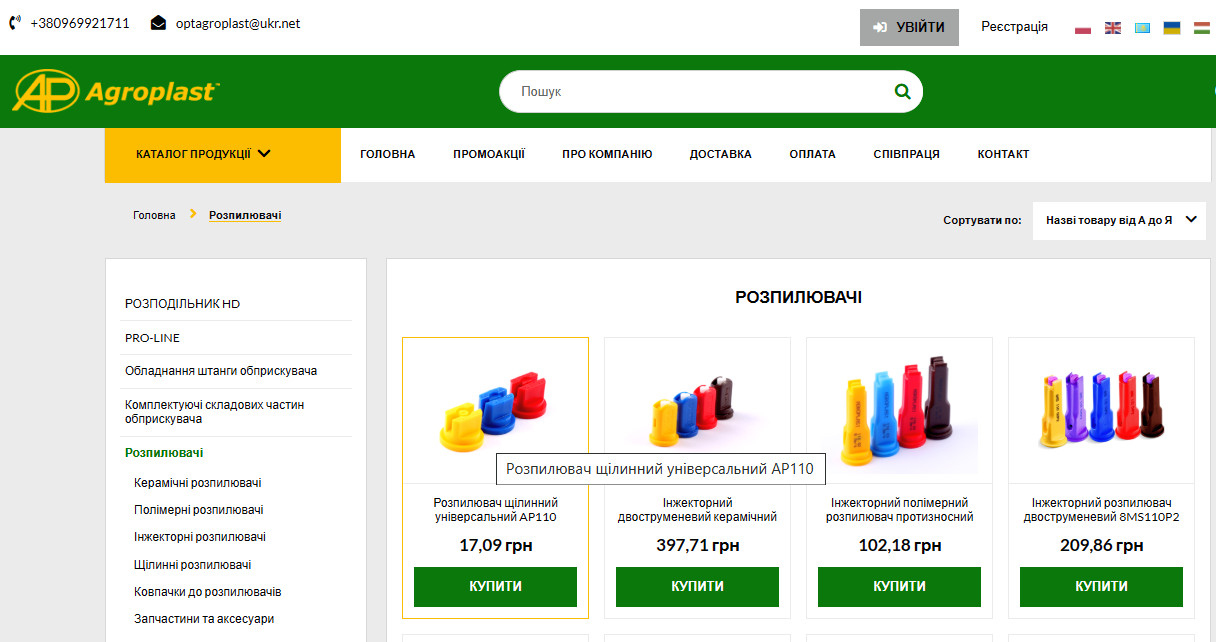Open the полімерний протизносний nozzle image
This screenshot has height=642, width=1216.
click(x=898, y=412)
